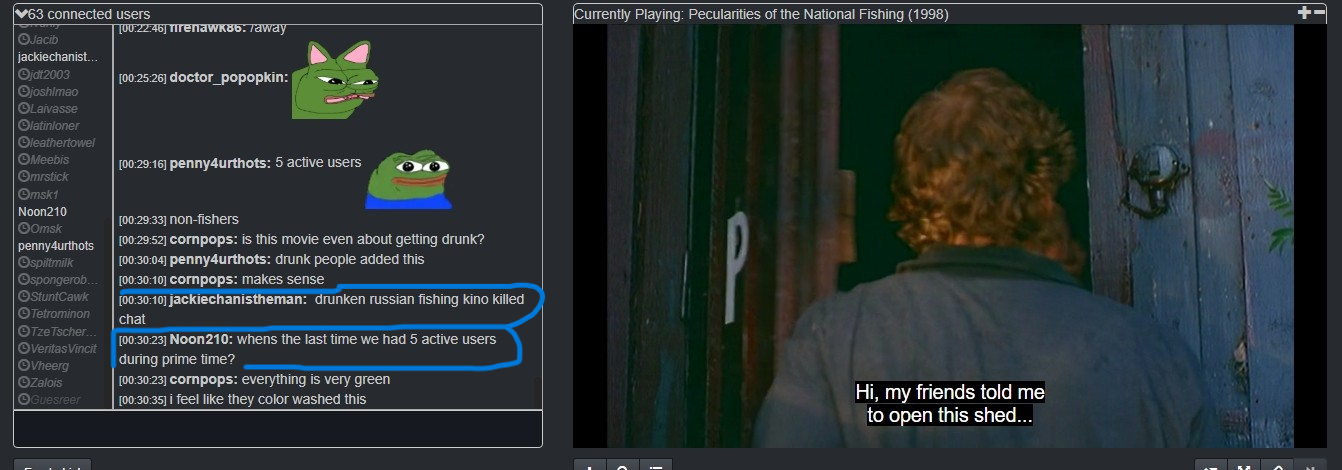
Task: Click the AFK clock icon beside Zalois
Action: click(24, 383)
